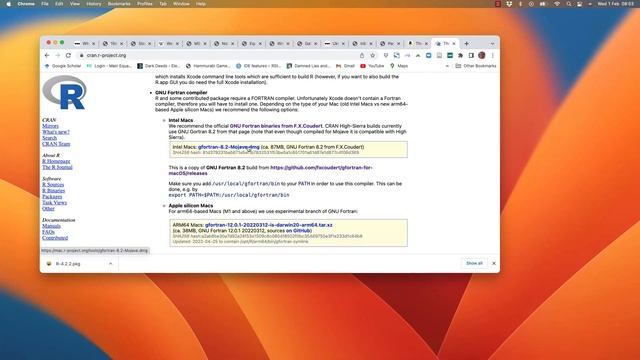Show hidden bookmarks chevron

click(x=447, y=66)
